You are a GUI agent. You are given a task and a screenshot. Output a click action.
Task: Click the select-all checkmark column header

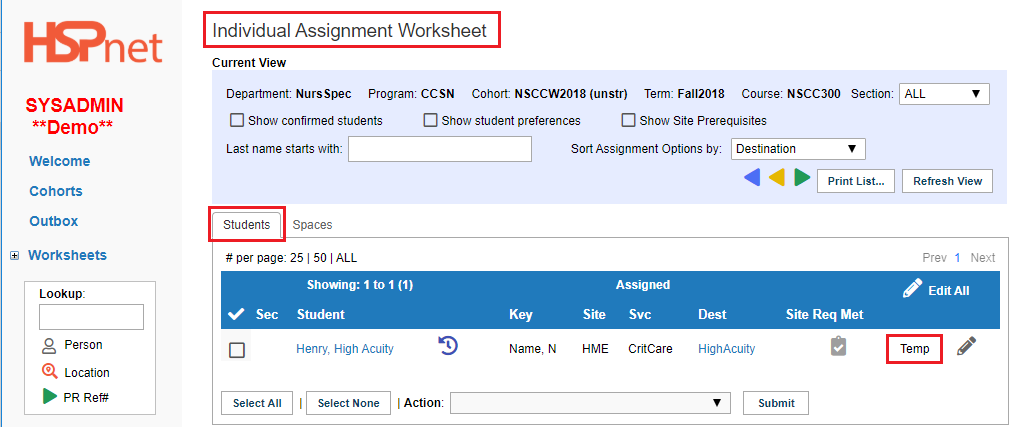(236, 315)
